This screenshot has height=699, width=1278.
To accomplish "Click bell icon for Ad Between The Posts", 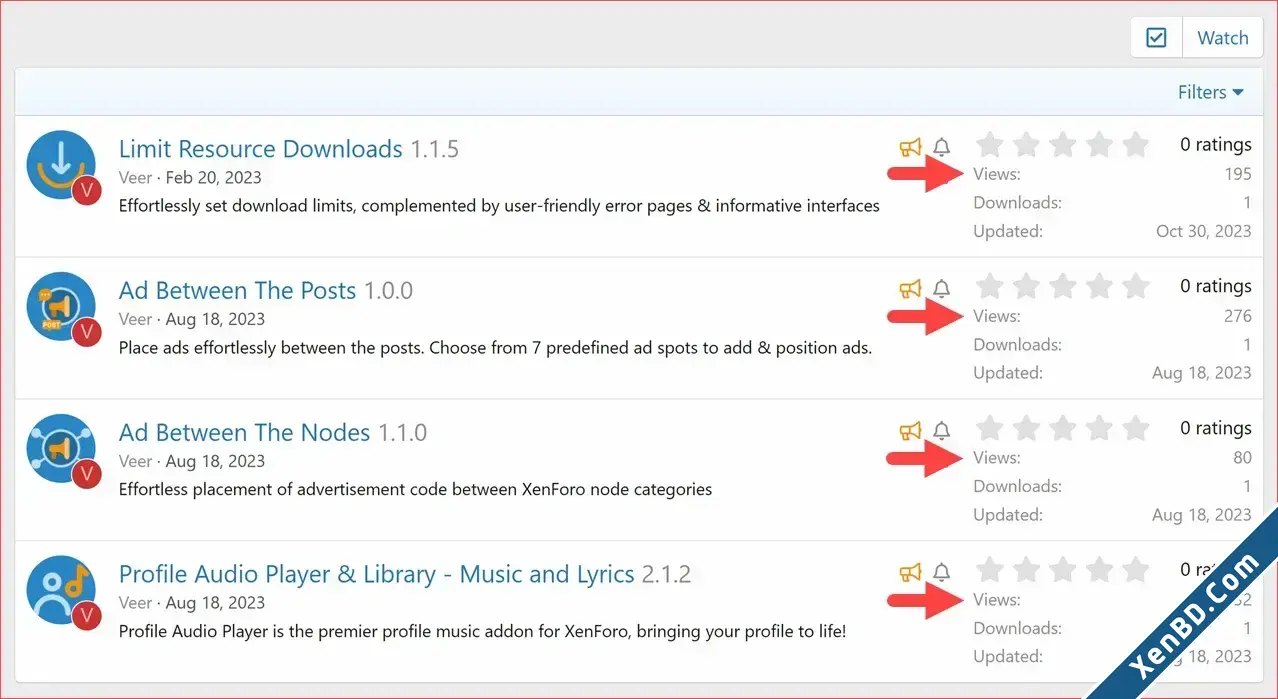I will tap(941, 290).
